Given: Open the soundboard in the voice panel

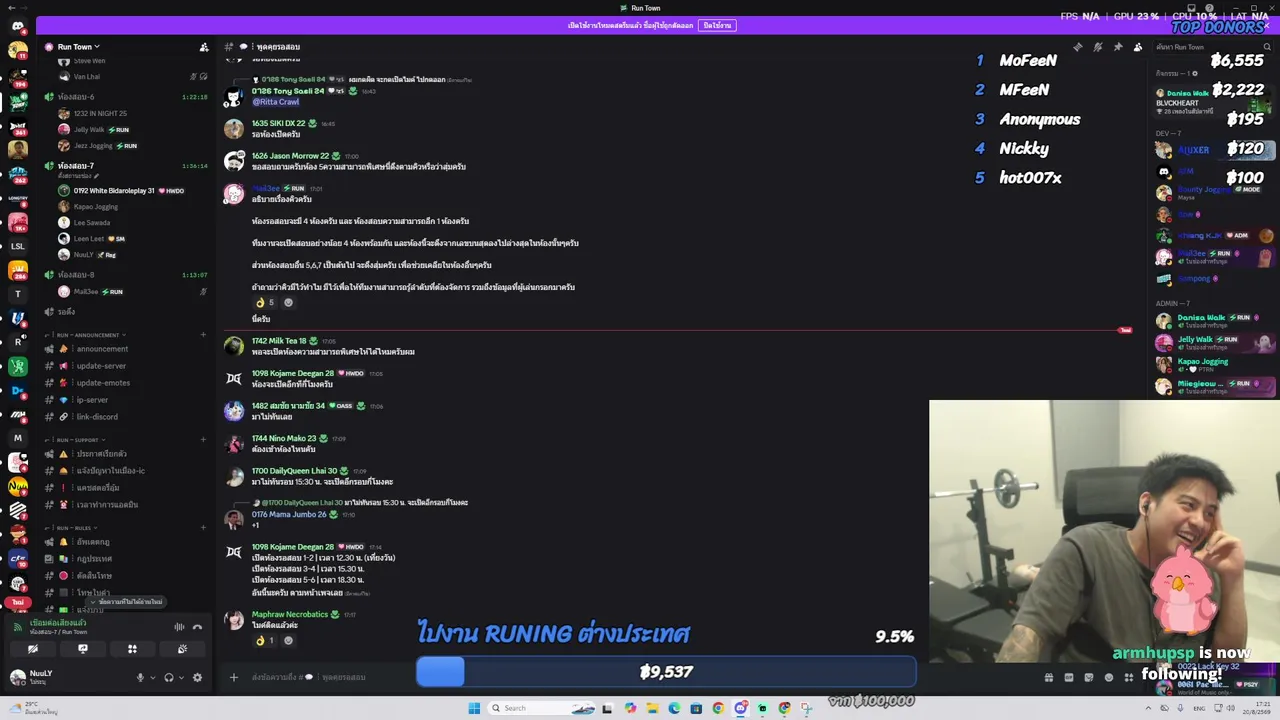Looking at the screenshot, I should [x=182, y=649].
